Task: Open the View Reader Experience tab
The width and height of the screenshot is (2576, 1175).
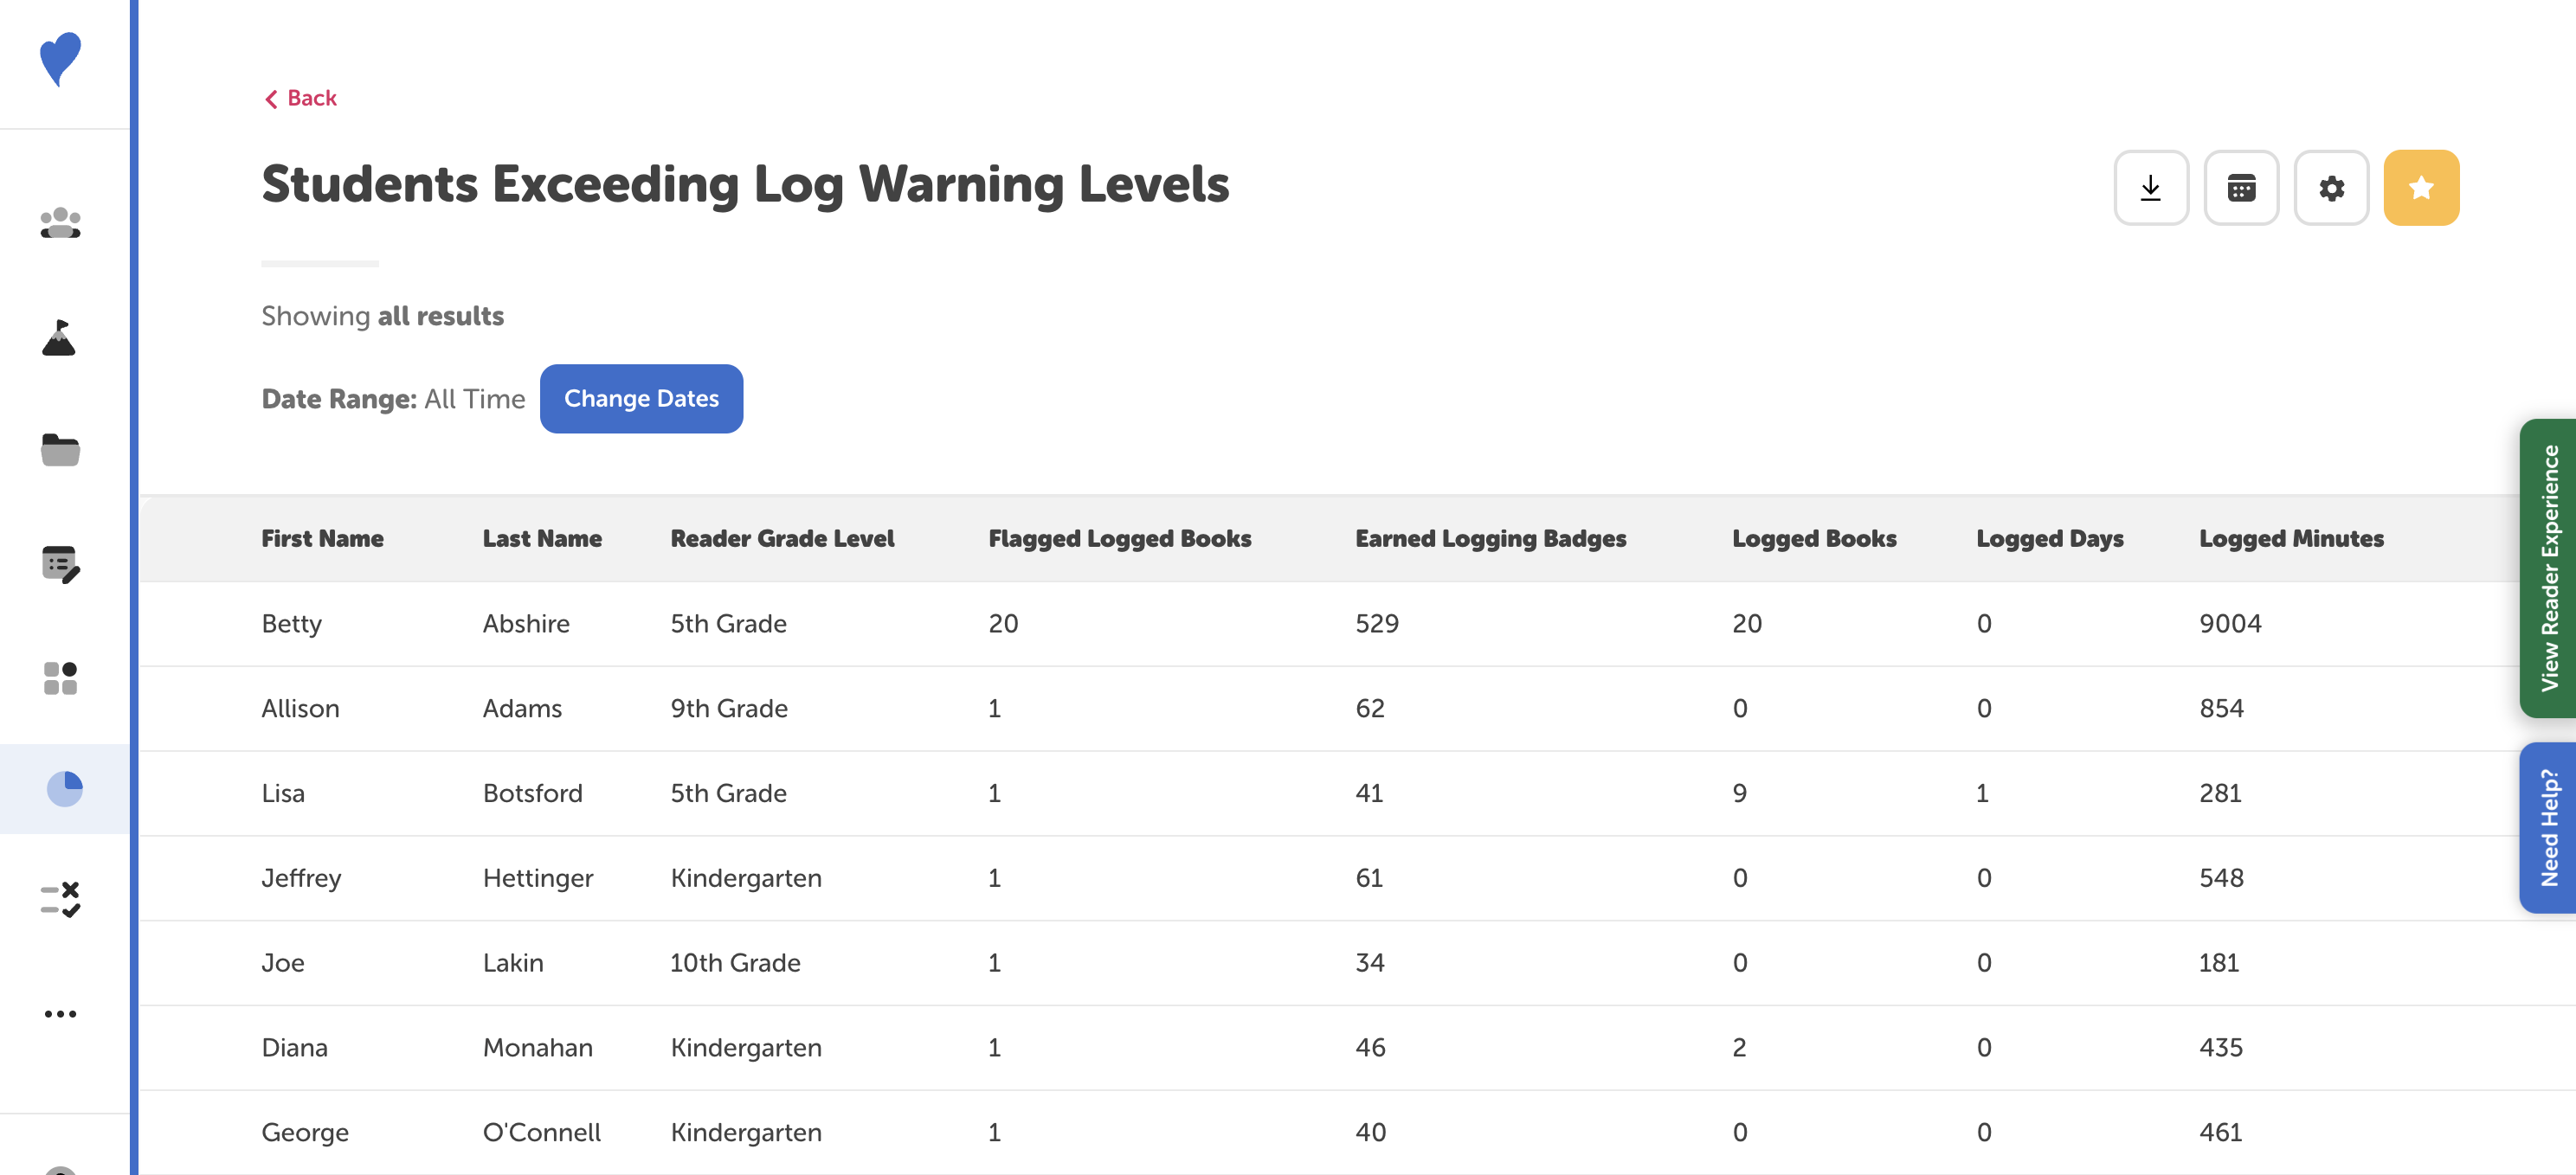Action: click(2549, 568)
